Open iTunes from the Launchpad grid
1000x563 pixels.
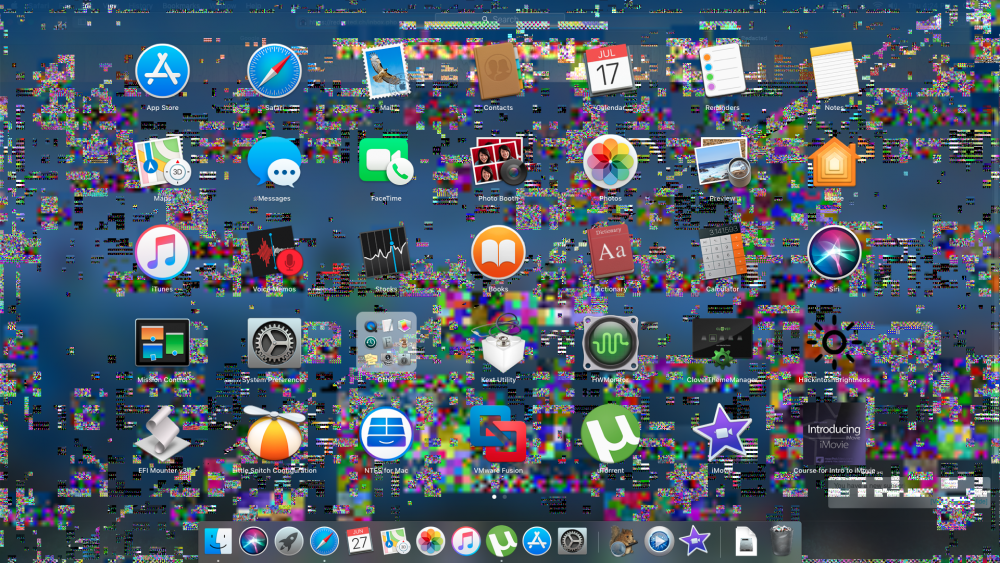click(x=162, y=252)
